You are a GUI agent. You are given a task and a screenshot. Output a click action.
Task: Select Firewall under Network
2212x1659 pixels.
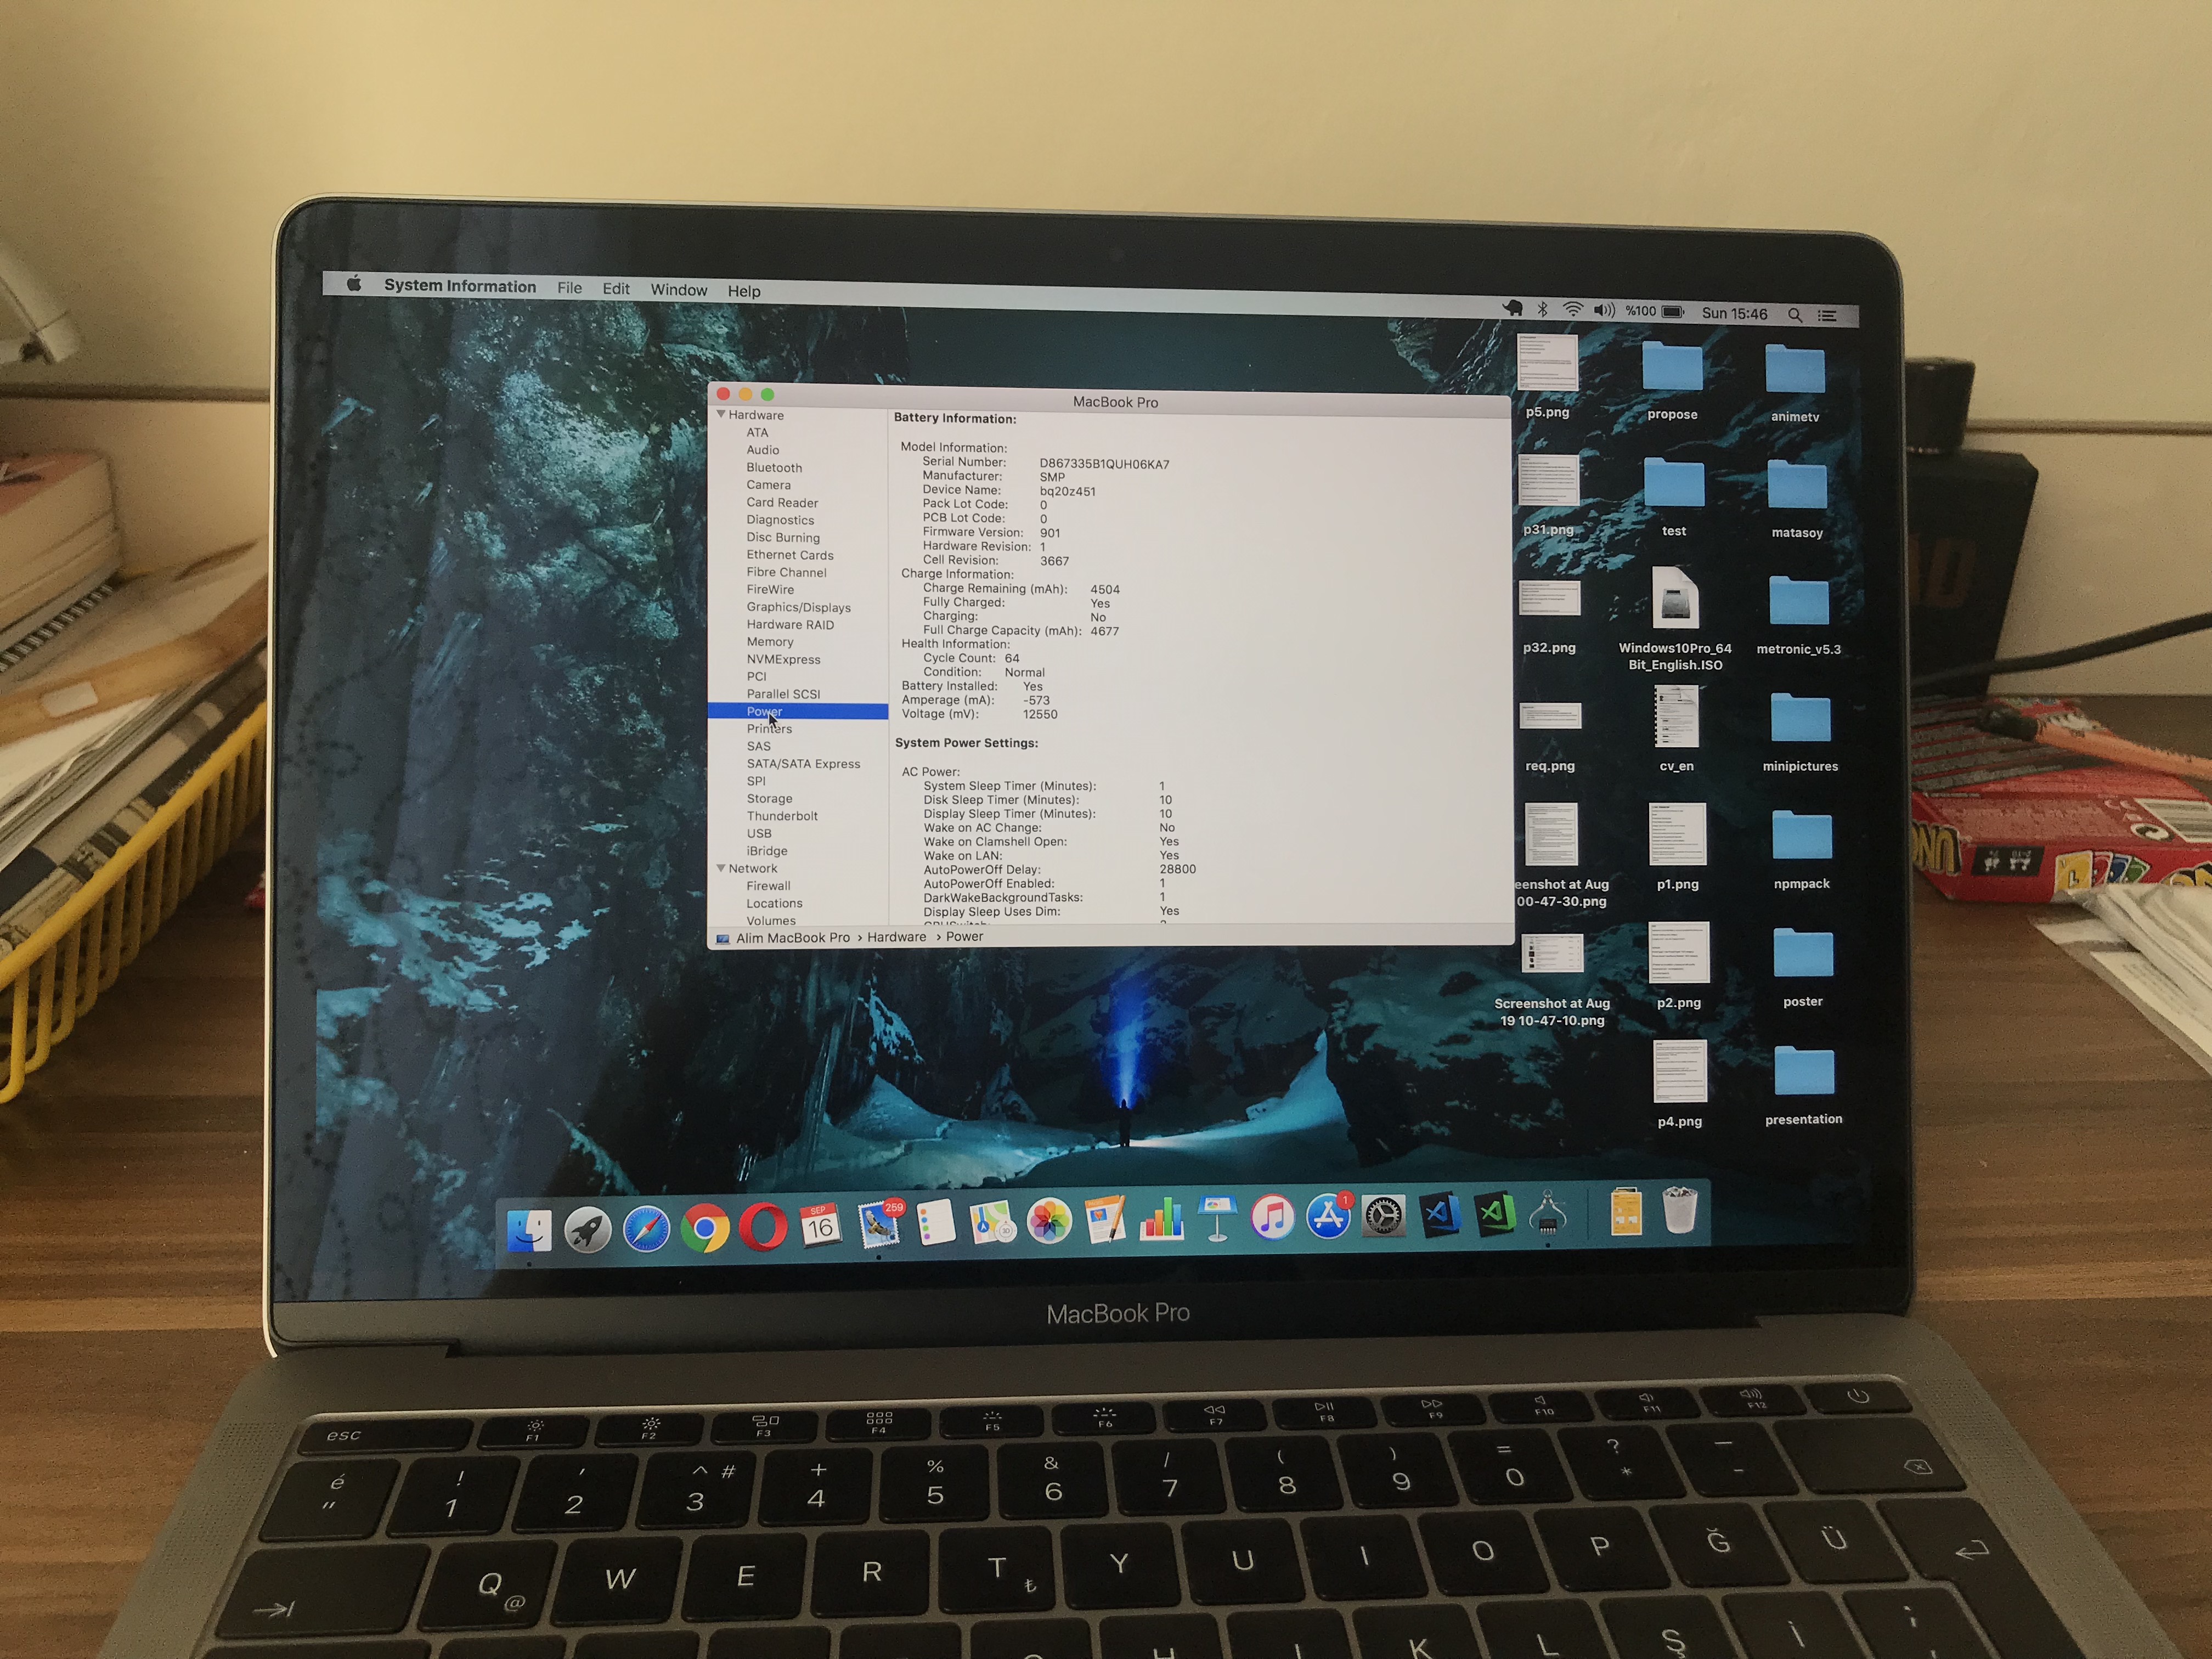tap(768, 886)
